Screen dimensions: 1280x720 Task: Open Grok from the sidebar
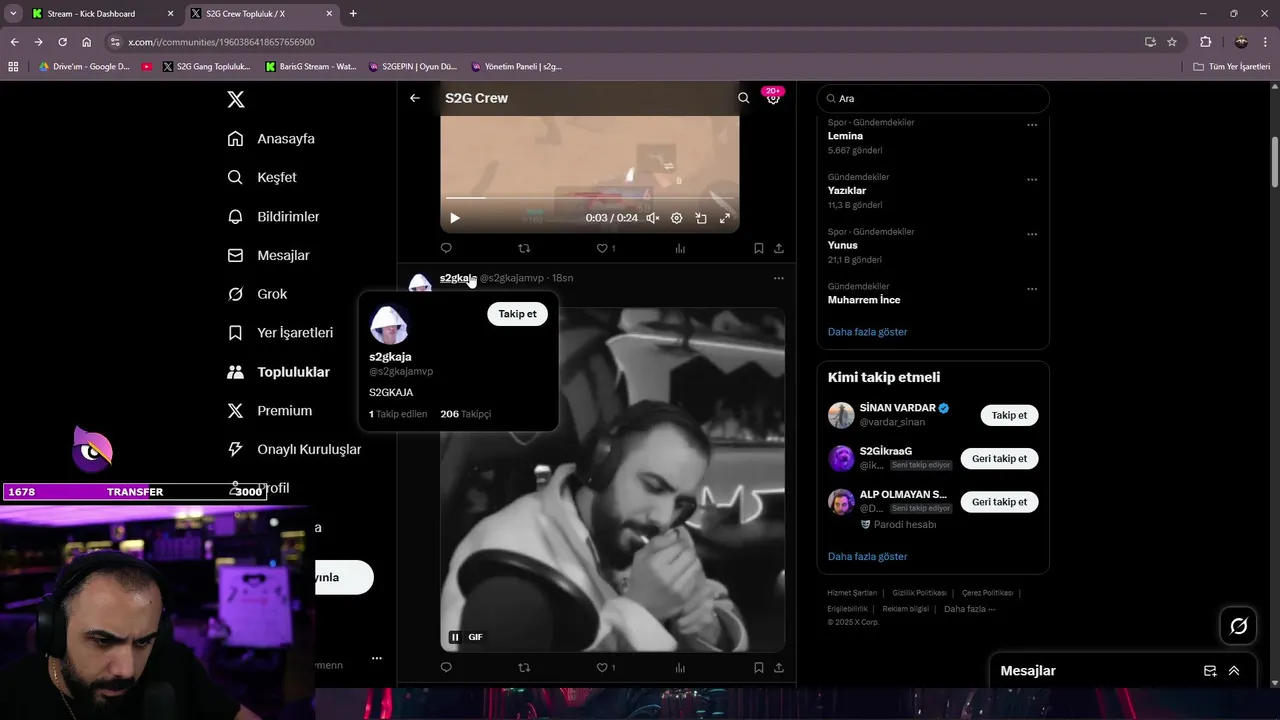point(257,294)
